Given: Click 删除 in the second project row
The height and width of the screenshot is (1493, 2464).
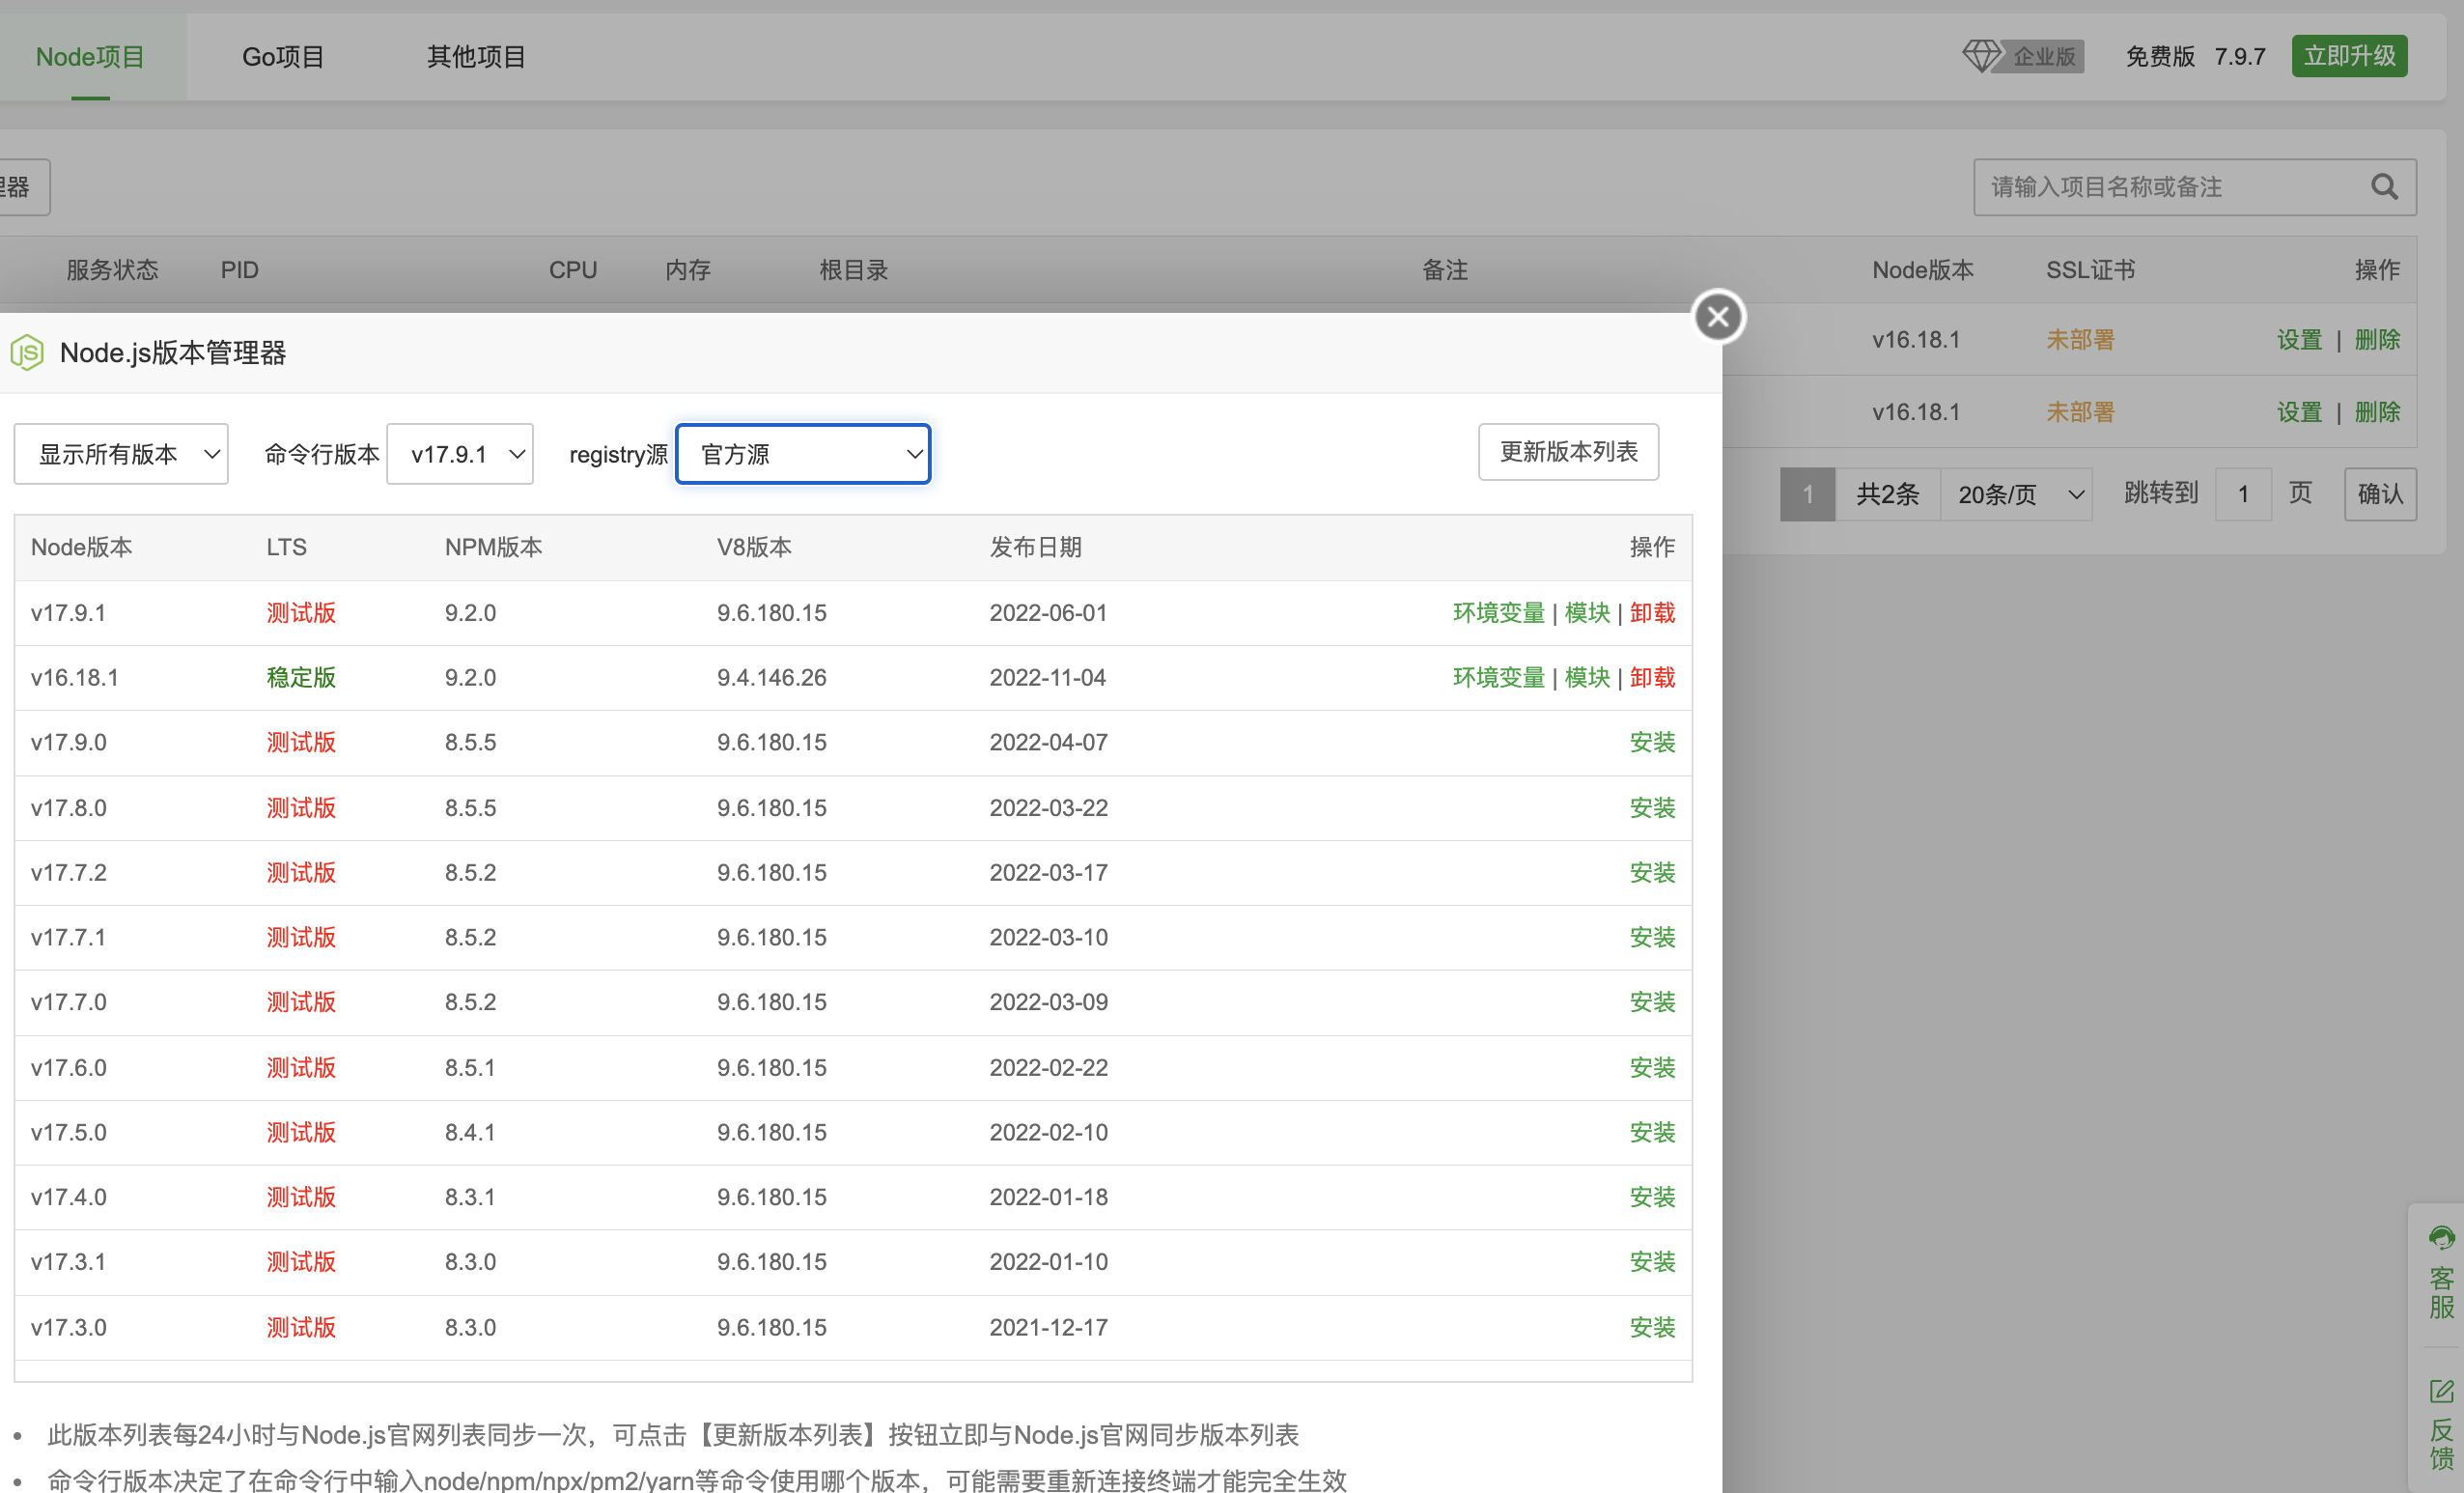Looking at the screenshot, I should click(x=2377, y=412).
